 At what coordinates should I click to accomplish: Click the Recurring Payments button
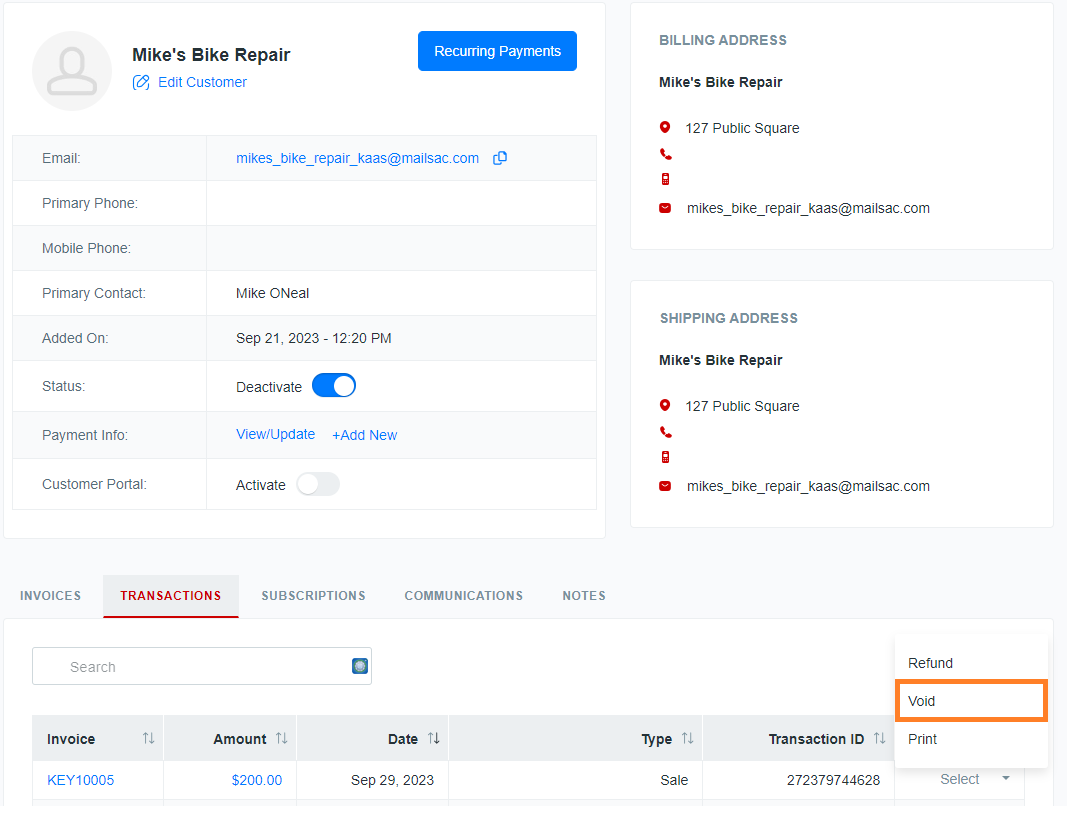click(498, 51)
